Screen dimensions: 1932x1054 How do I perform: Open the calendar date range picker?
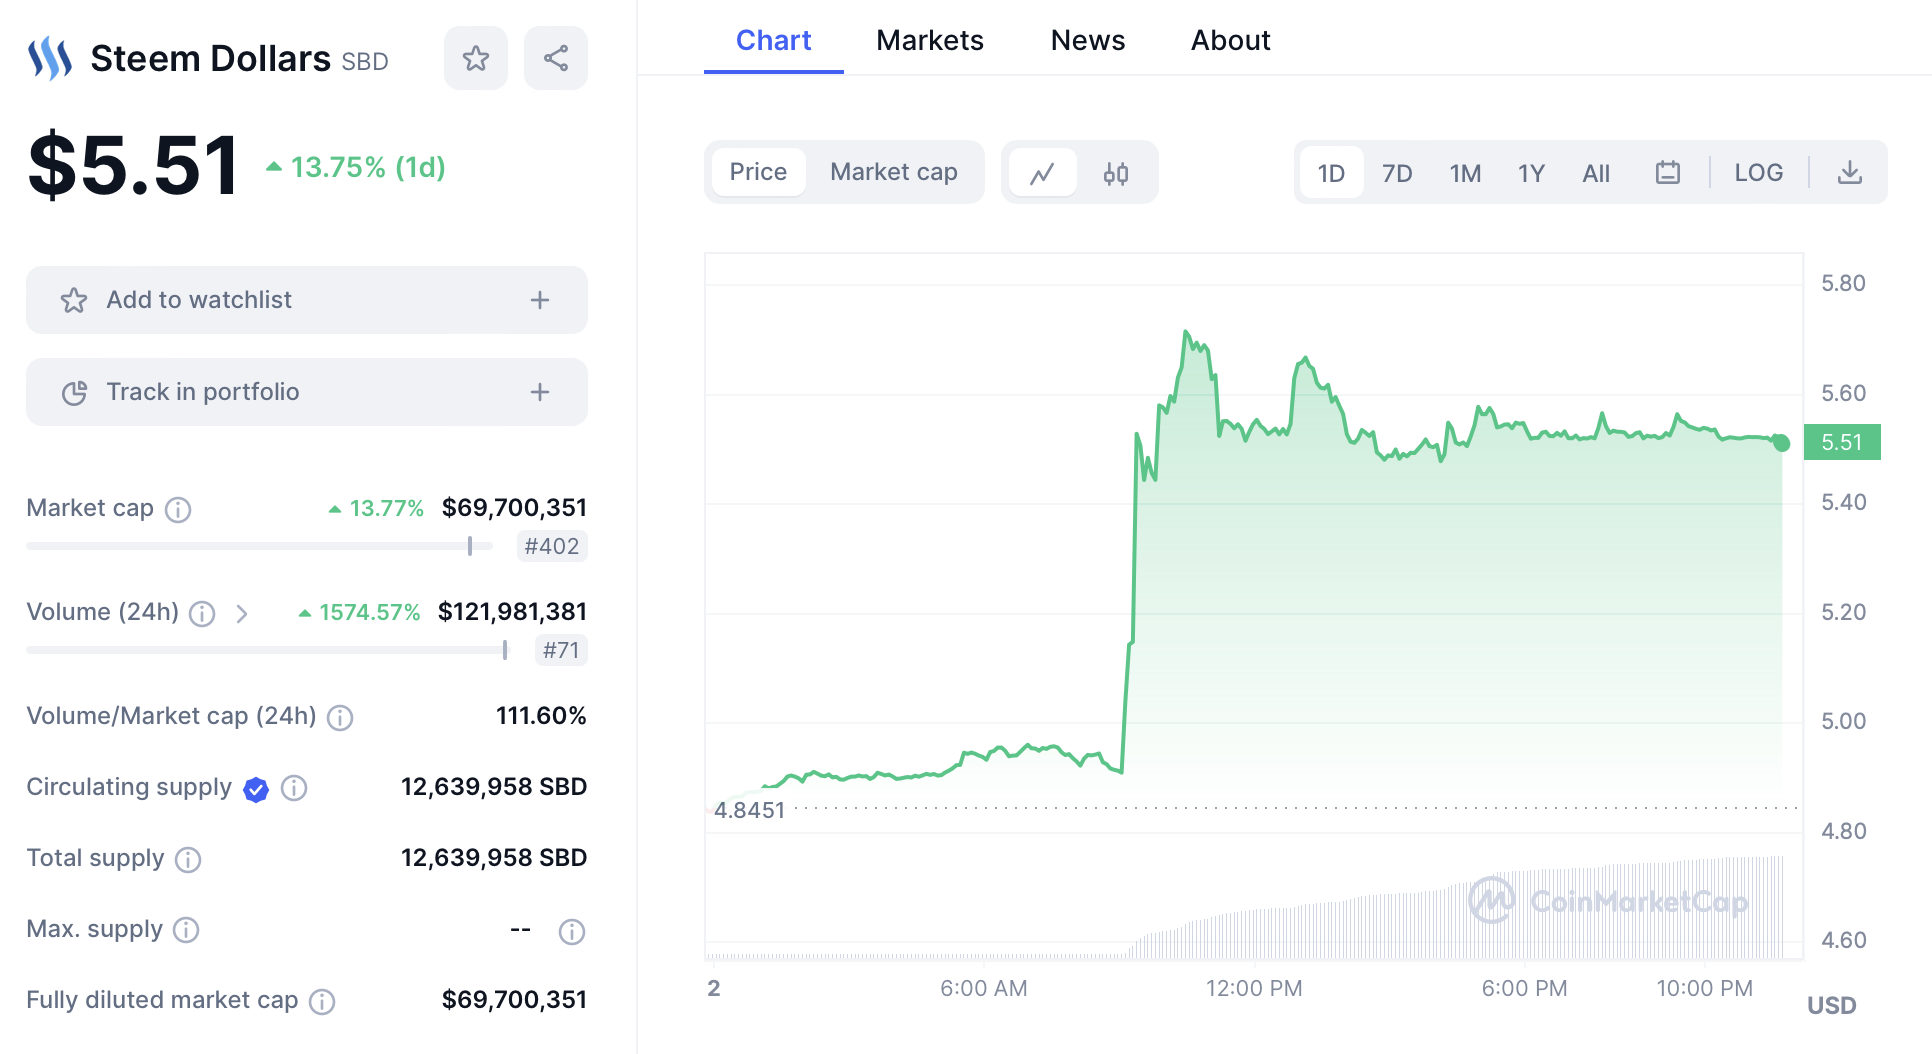(1667, 173)
